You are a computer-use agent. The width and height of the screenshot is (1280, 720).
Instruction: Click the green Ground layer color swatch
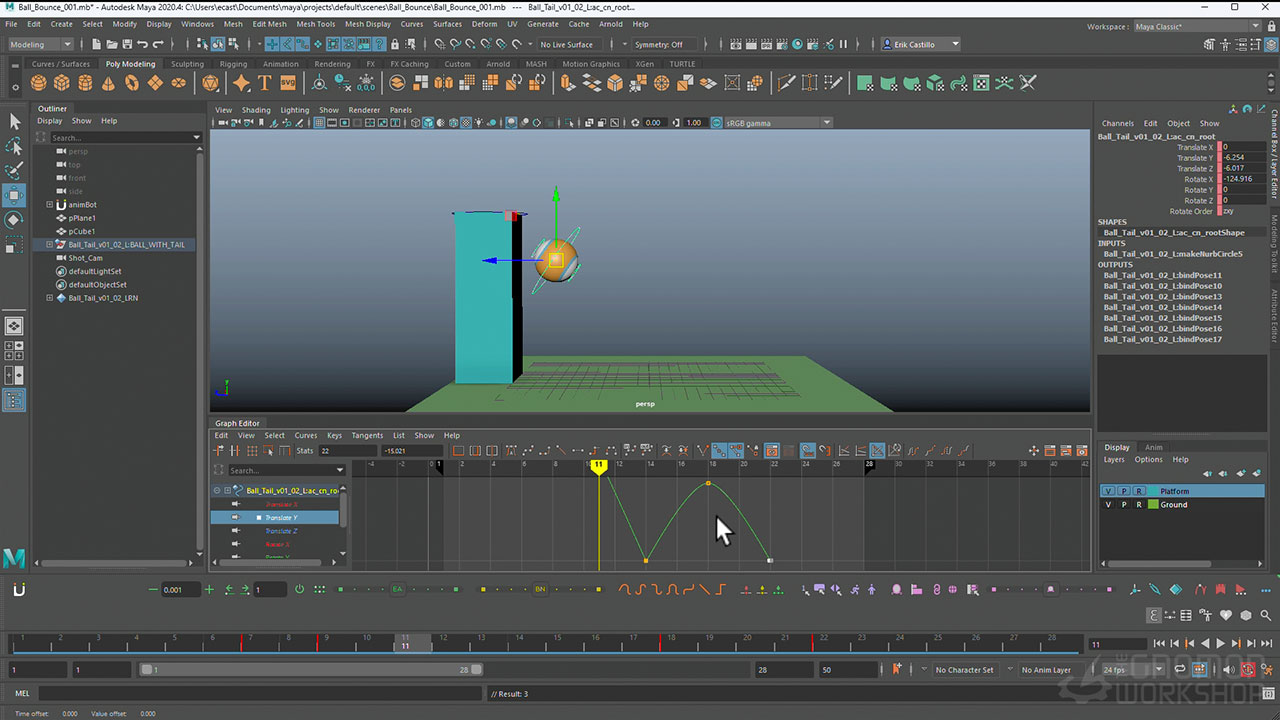pyautogui.click(x=1152, y=505)
